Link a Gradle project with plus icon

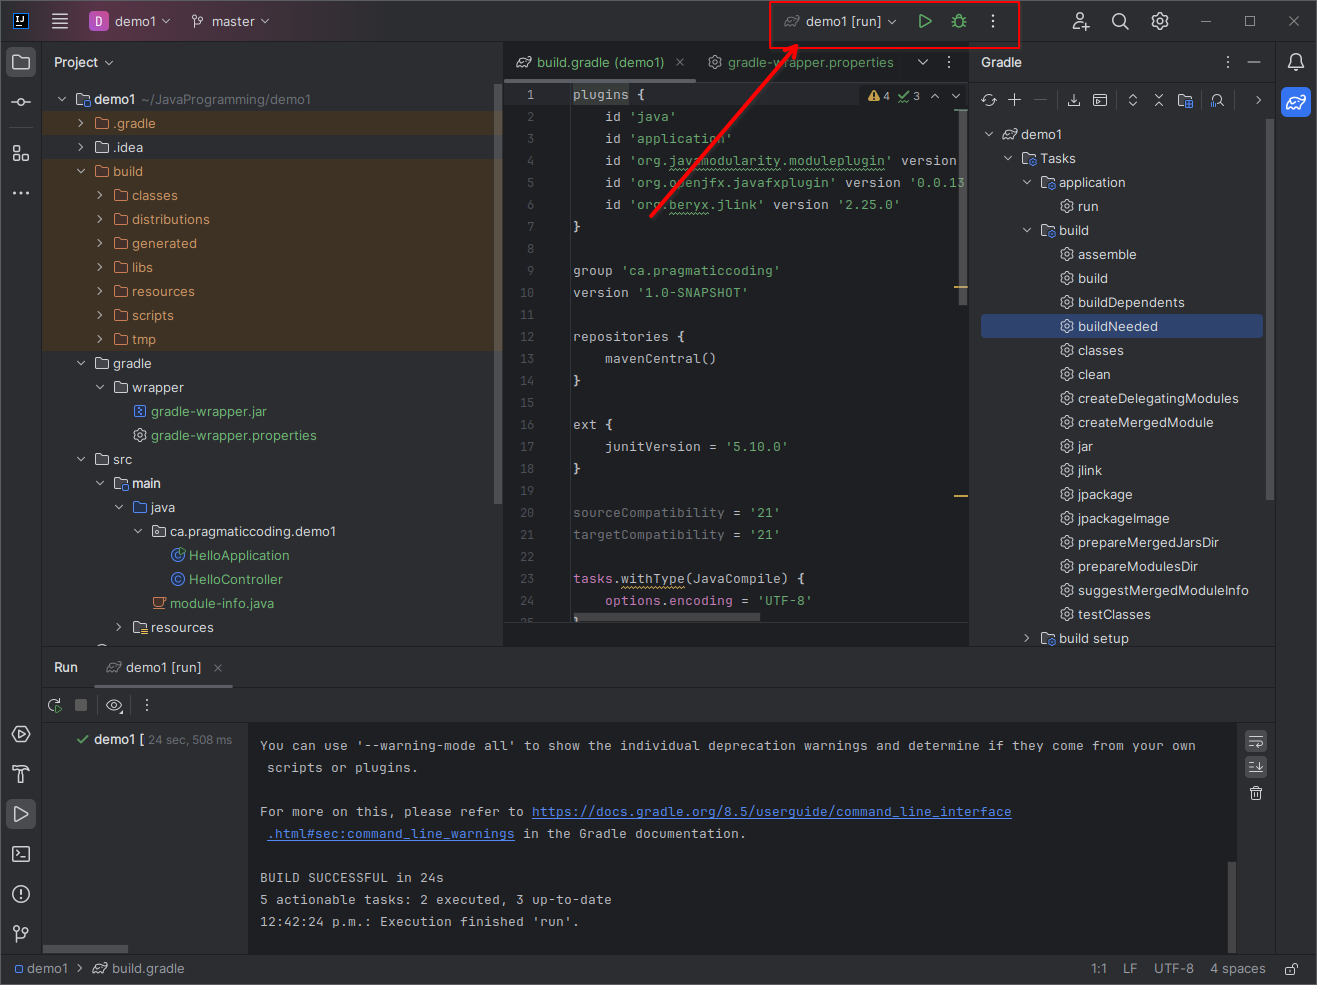click(x=1014, y=100)
